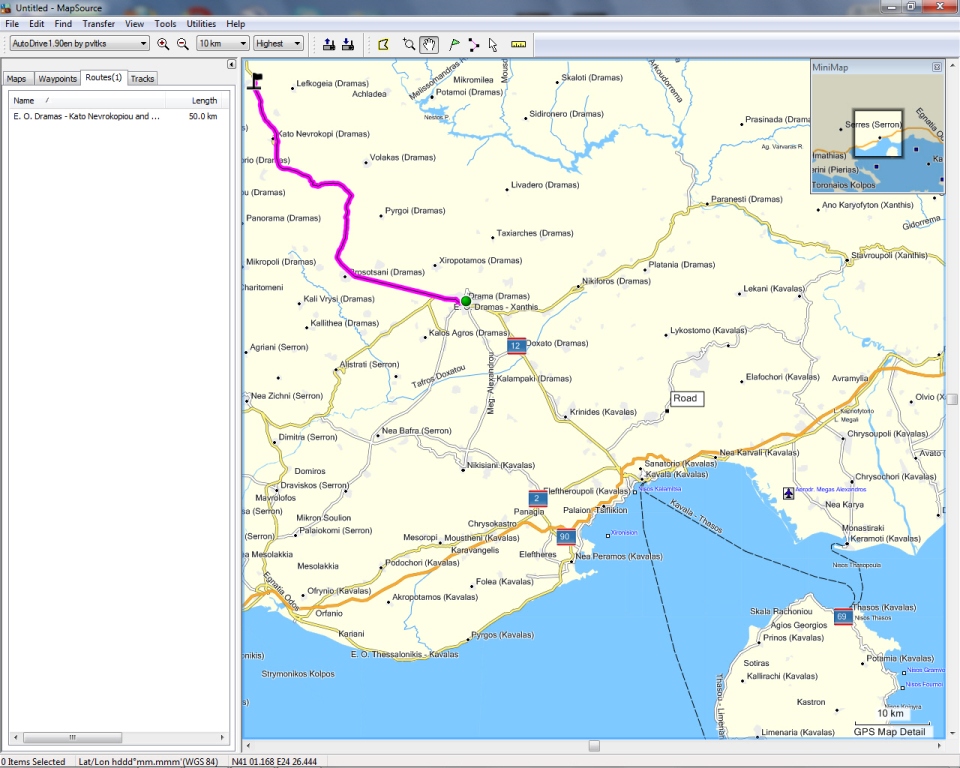Choose the Route tool icon
The height and width of the screenshot is (768, 960).
(473, 44)
